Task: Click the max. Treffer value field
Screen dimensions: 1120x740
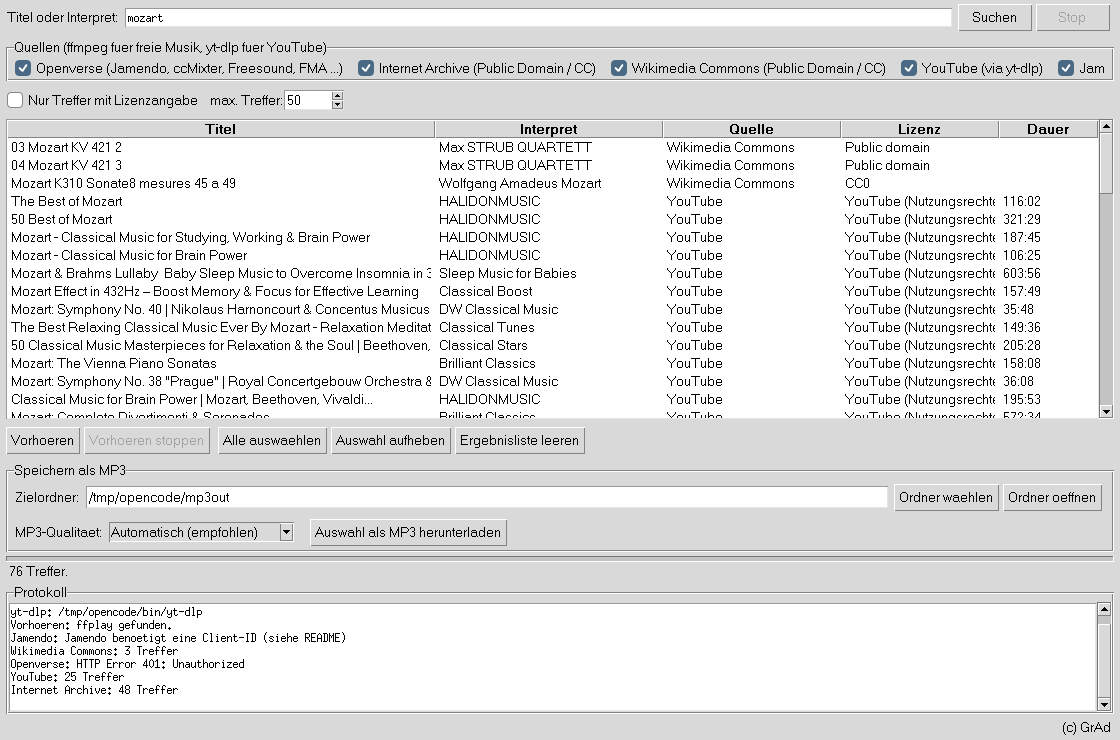Action: 308,100
